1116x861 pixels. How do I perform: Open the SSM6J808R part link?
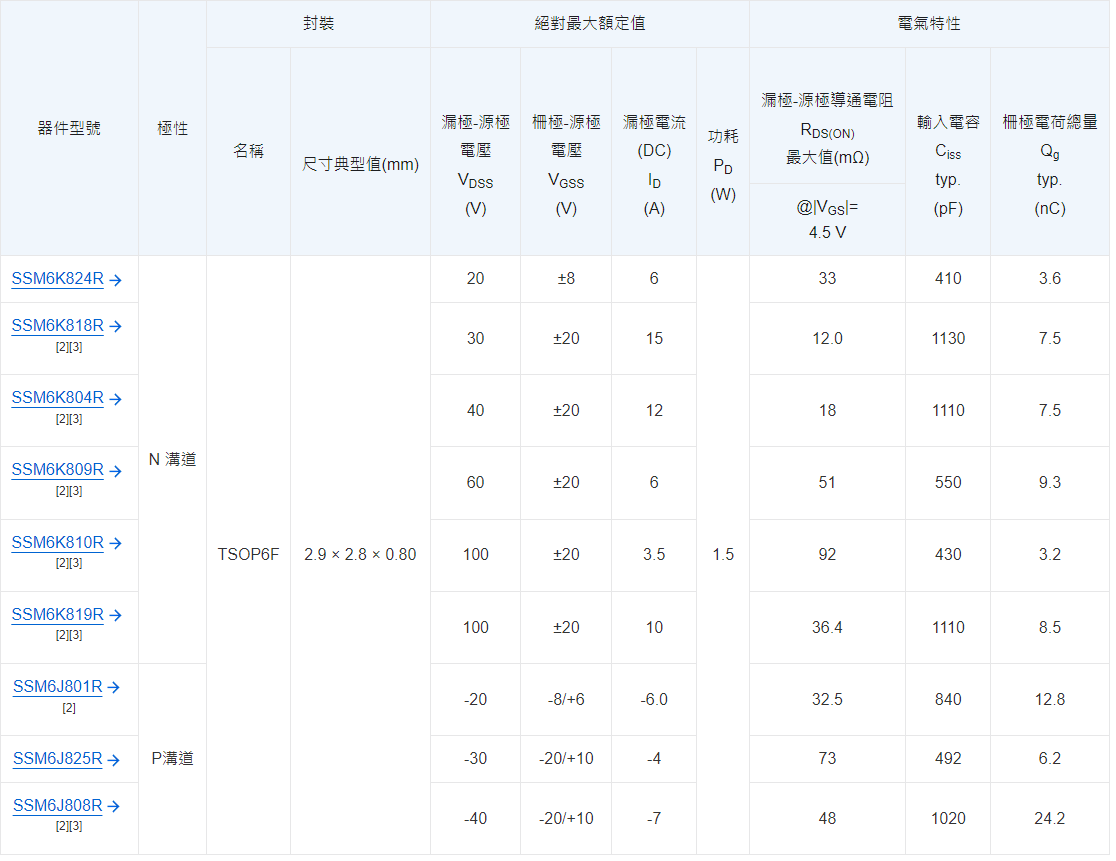click(x=57, y=806)
